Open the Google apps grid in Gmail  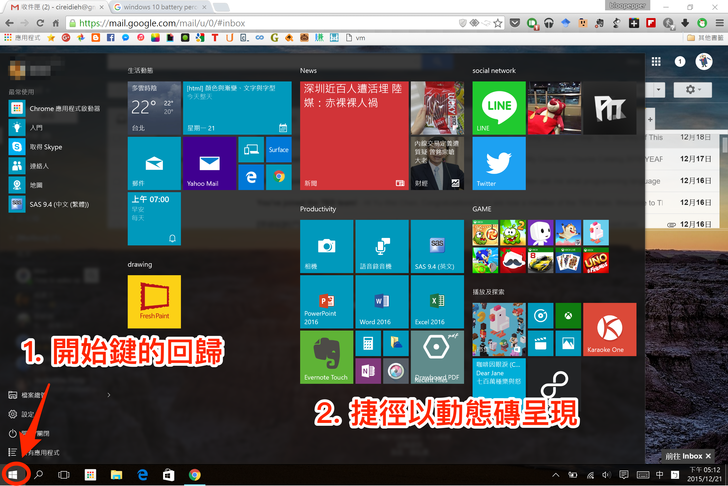pos(656,61)
